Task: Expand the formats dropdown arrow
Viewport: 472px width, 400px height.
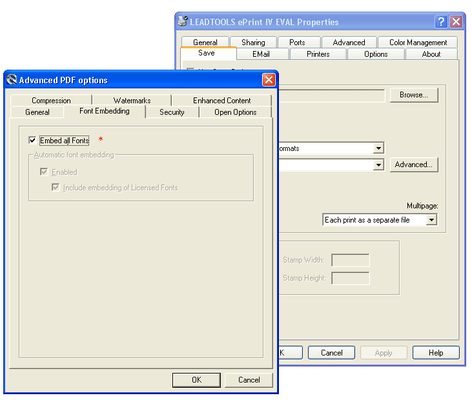Action: point(378,148)
